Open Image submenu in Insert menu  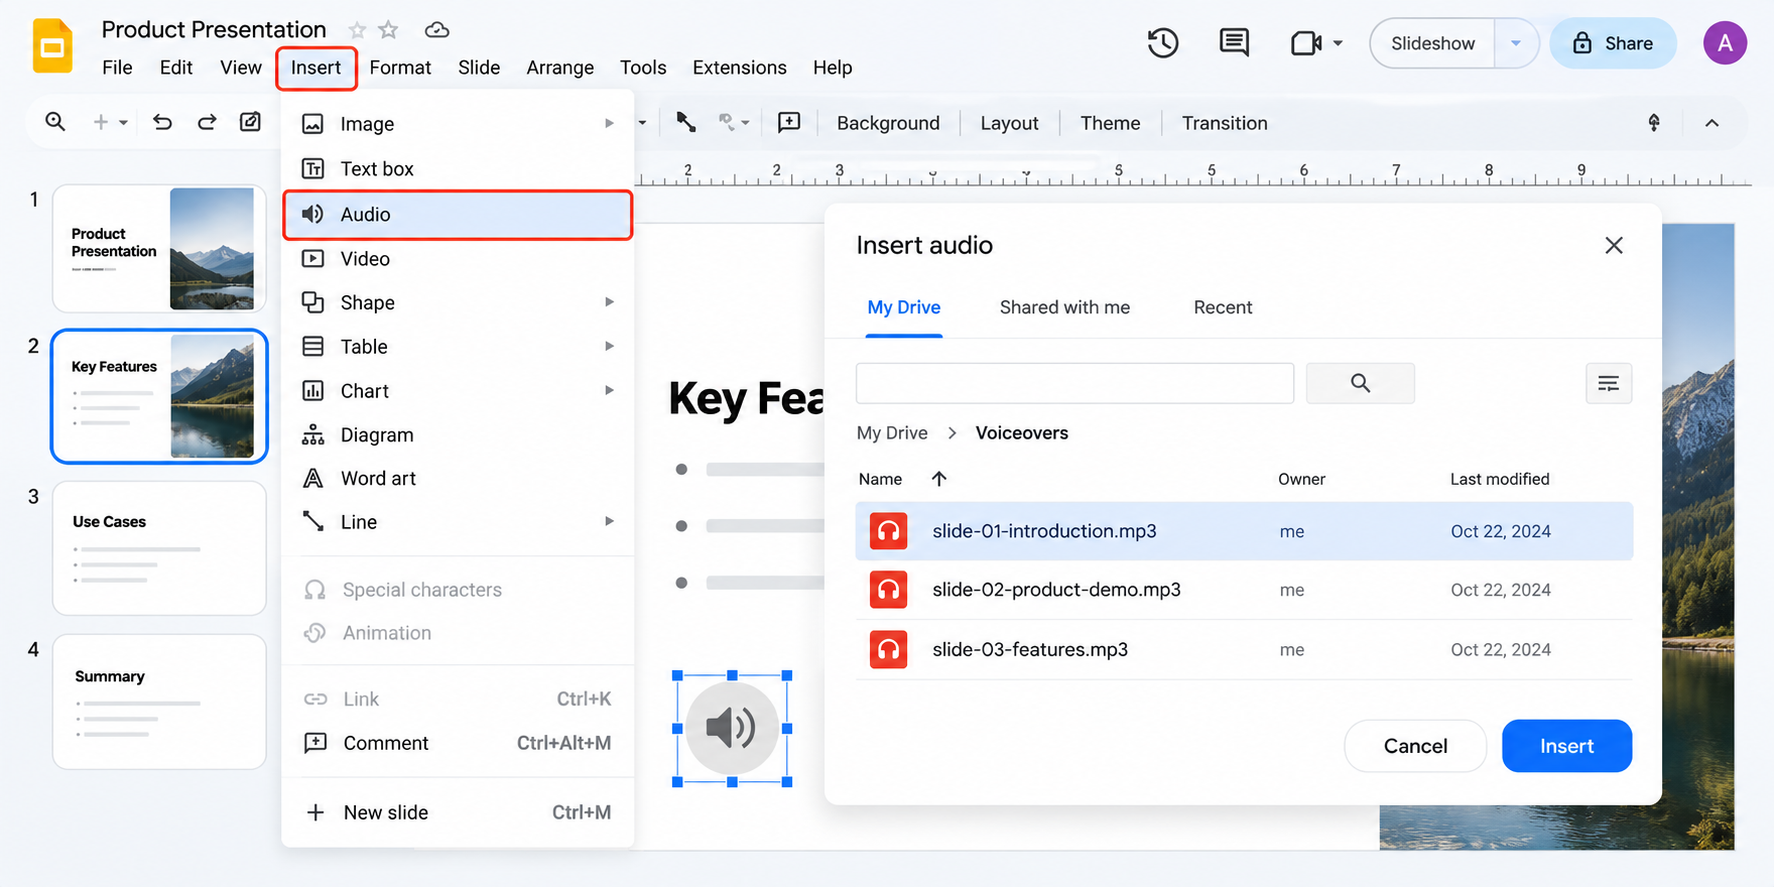coord(458,124)
